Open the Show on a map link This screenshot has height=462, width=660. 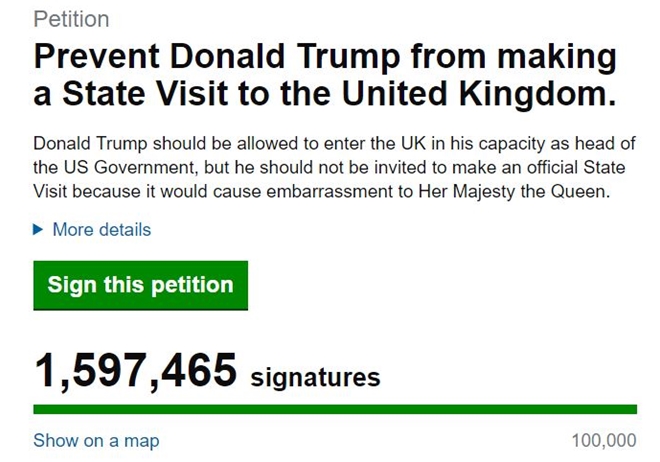click(x=96, y=441)
